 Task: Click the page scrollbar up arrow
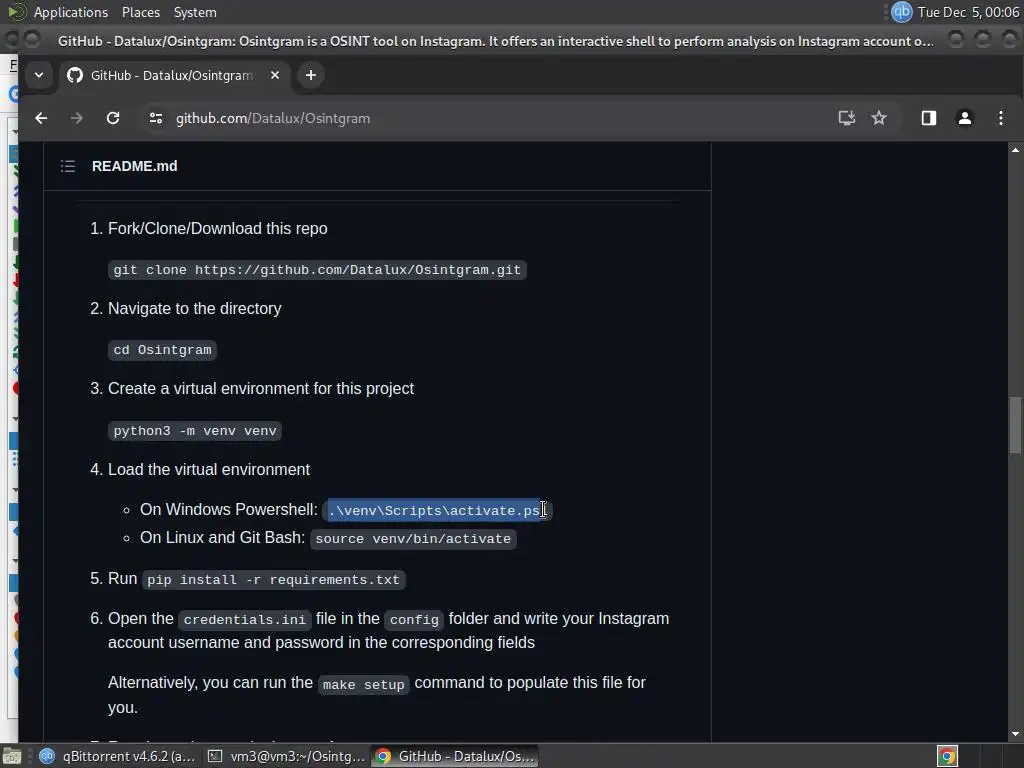[x=1015, y=150]
